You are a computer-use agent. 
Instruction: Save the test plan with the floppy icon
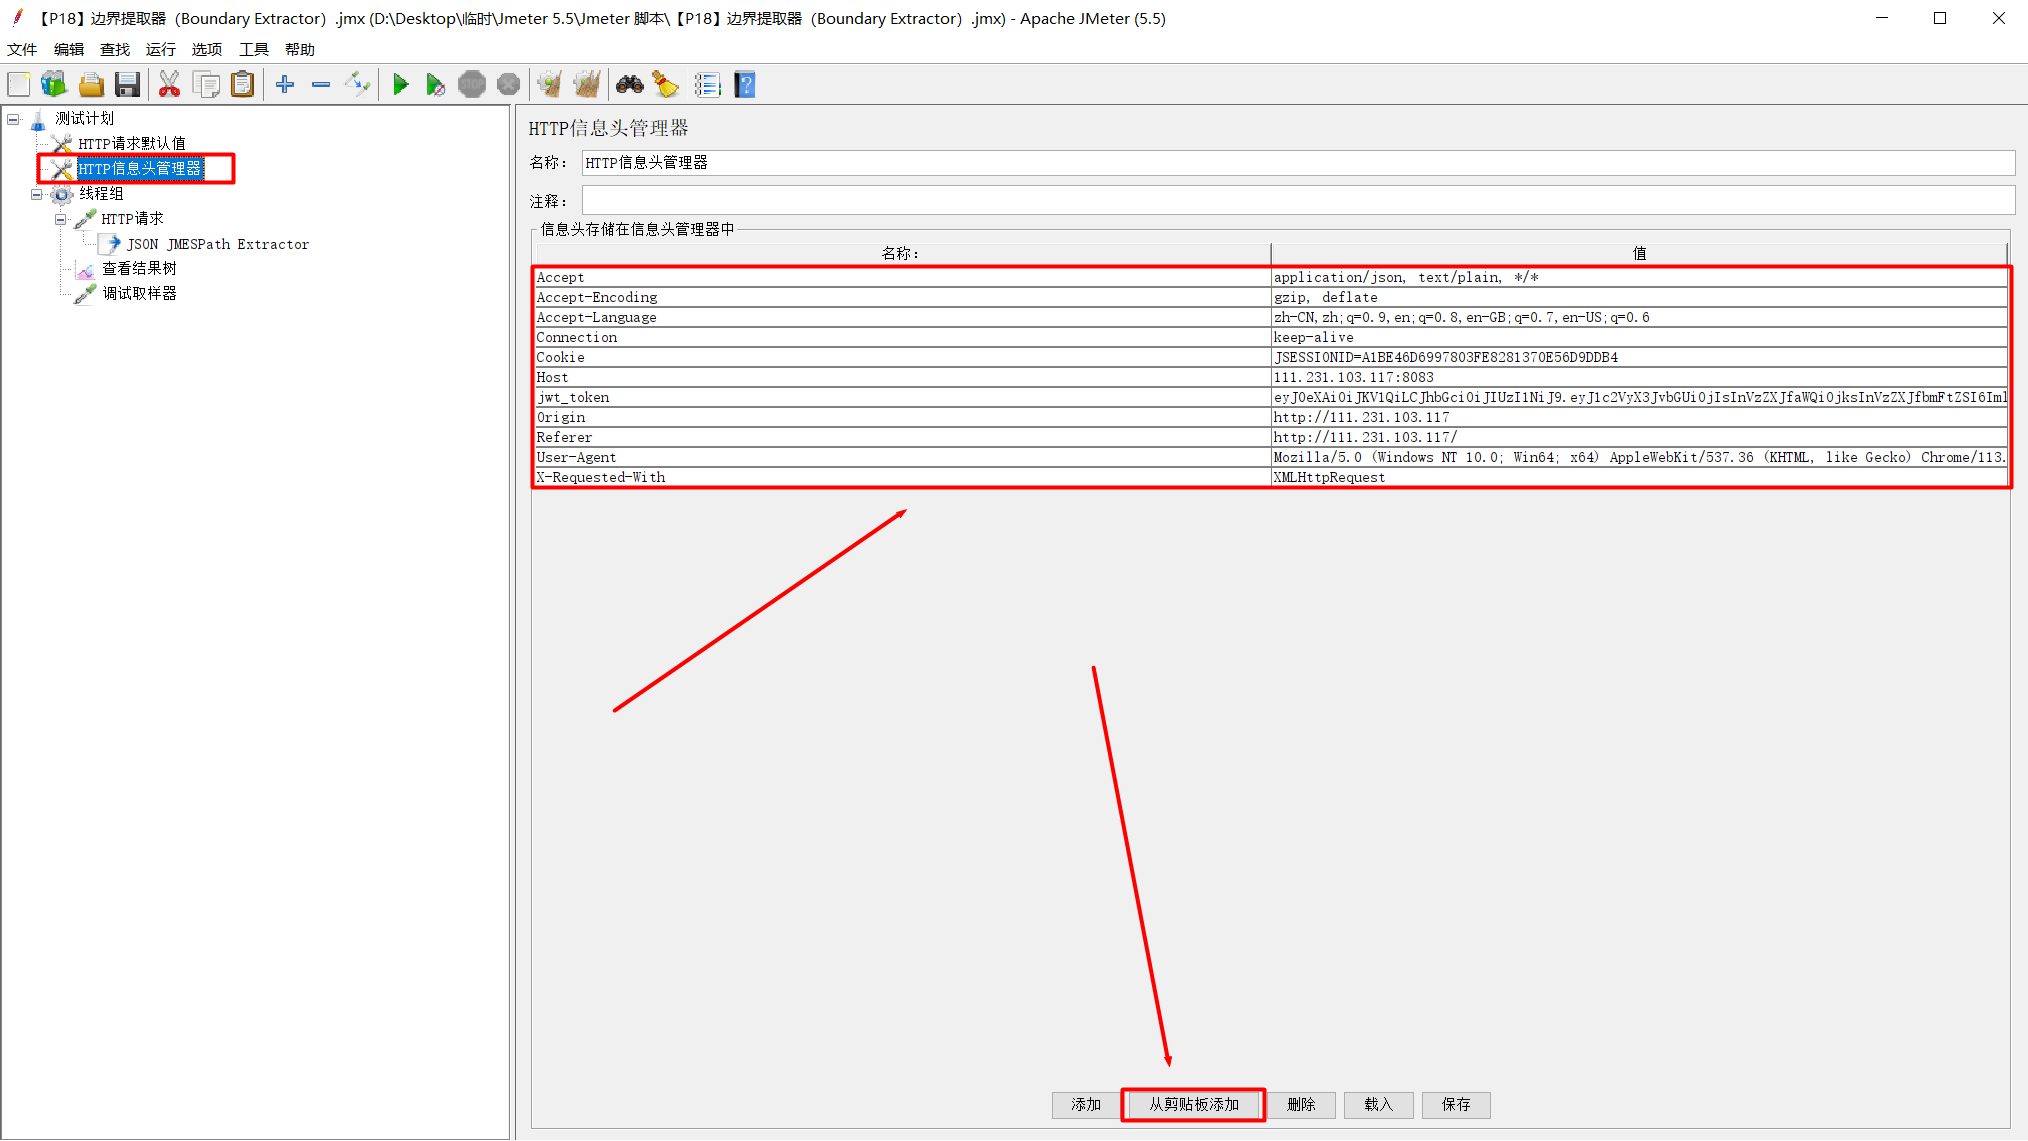(x=127, y=85)
